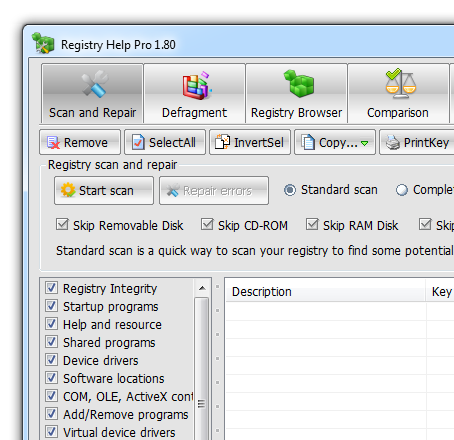This screenshot has width=454, height=440.
Task: Click the InvertSel icon
Action: click(x=222, y=142)
